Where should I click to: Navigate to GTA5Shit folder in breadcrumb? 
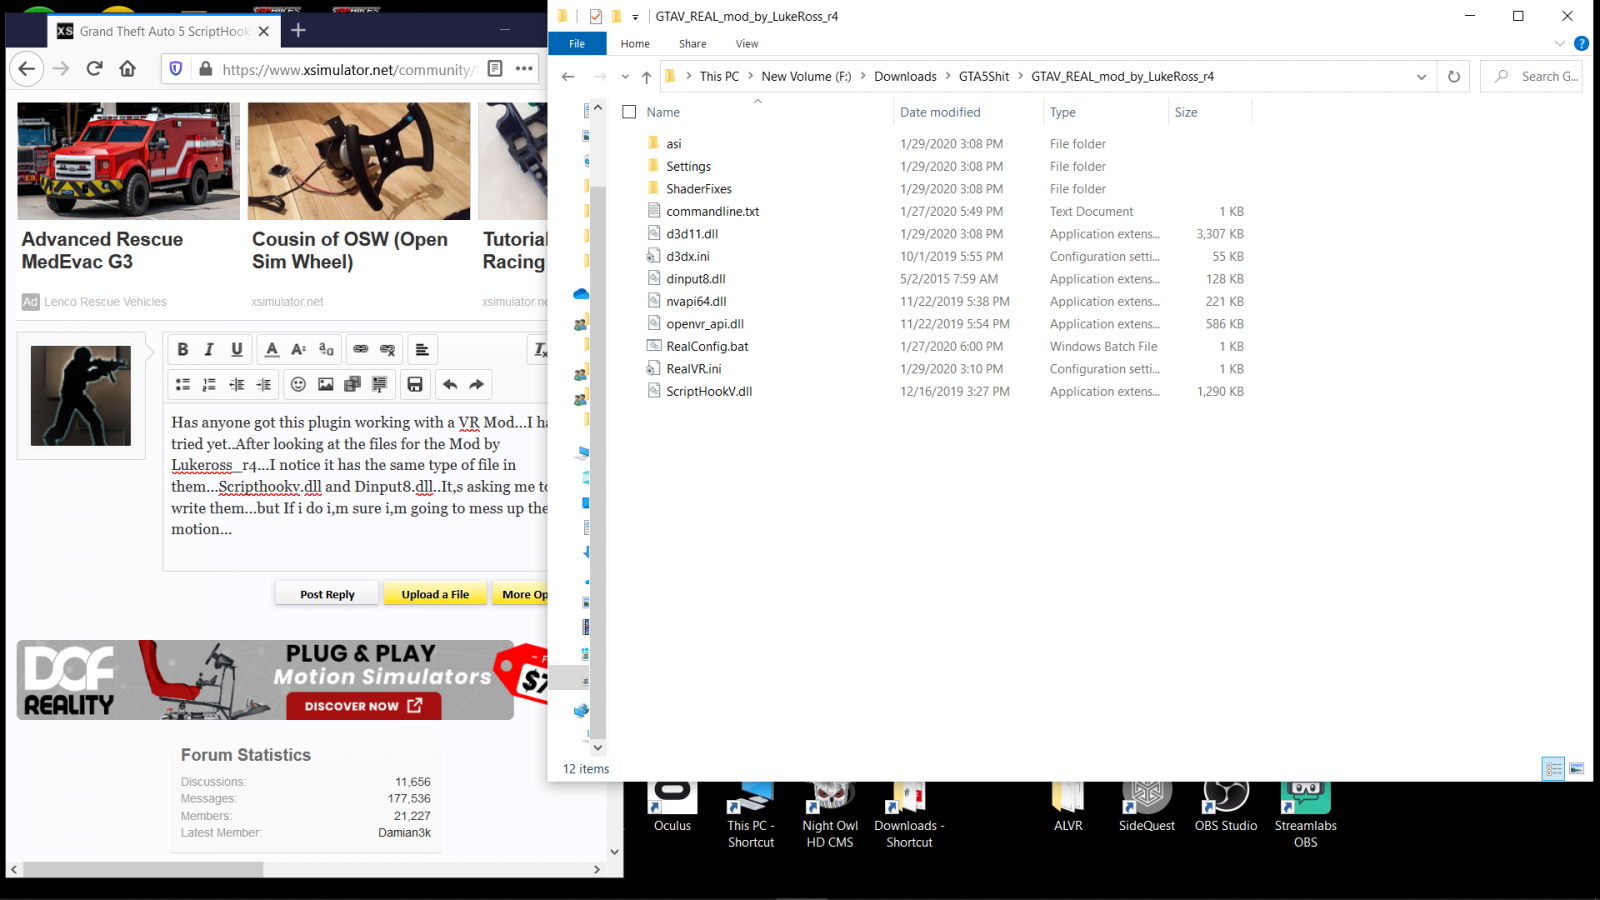[x=984, y=76]
